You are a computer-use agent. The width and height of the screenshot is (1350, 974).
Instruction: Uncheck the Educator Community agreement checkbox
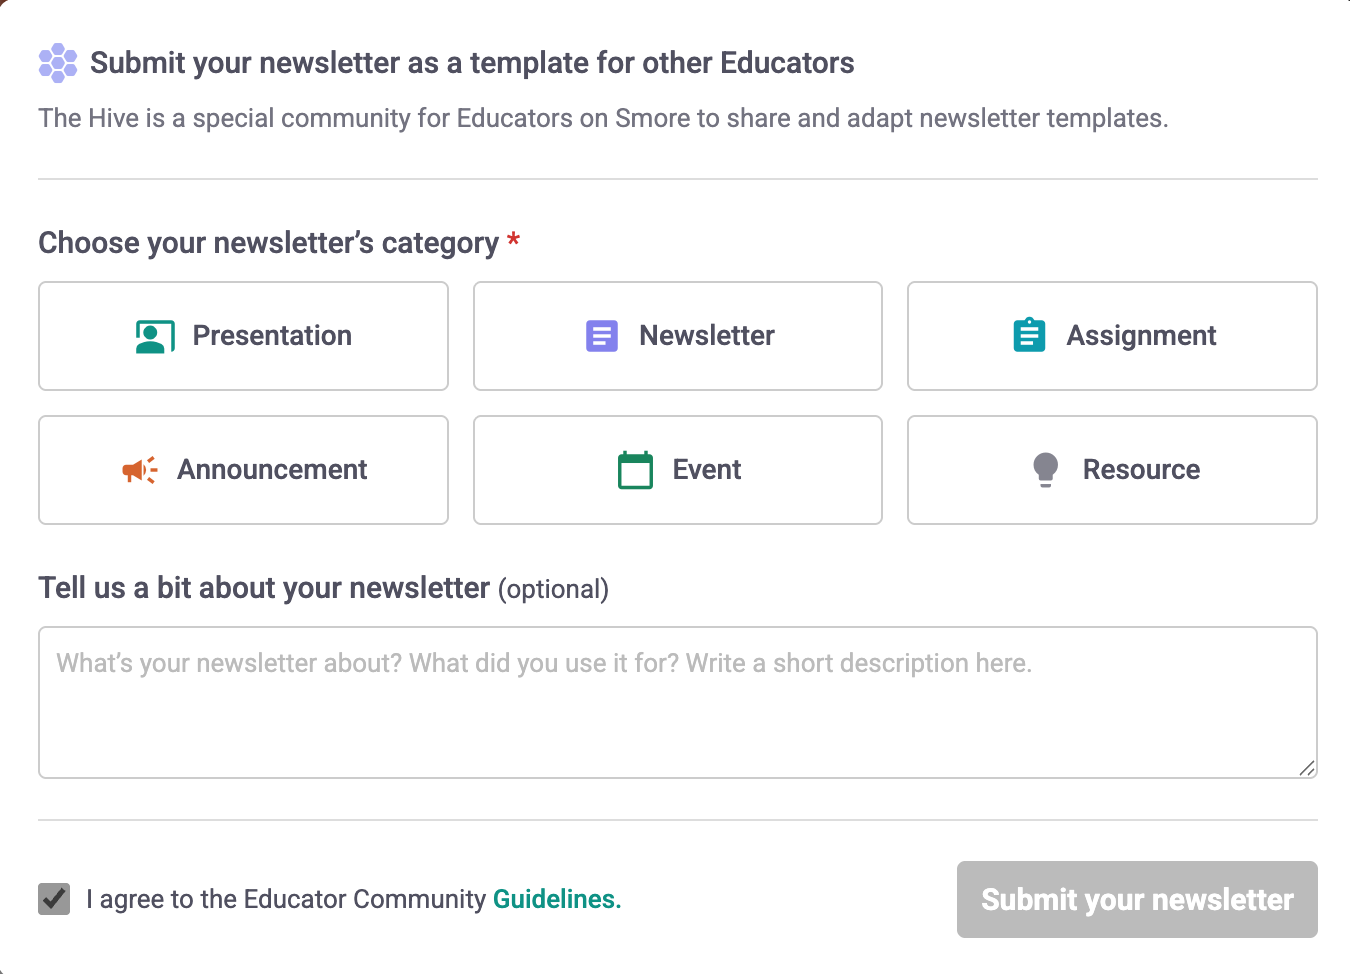pyautogui.click(x=54, y=899)
